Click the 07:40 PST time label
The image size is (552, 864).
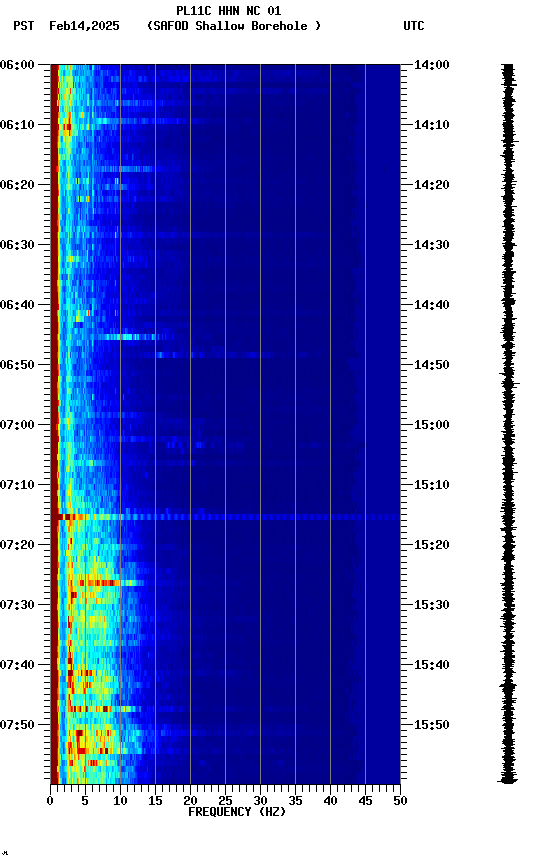click(17, 665)
